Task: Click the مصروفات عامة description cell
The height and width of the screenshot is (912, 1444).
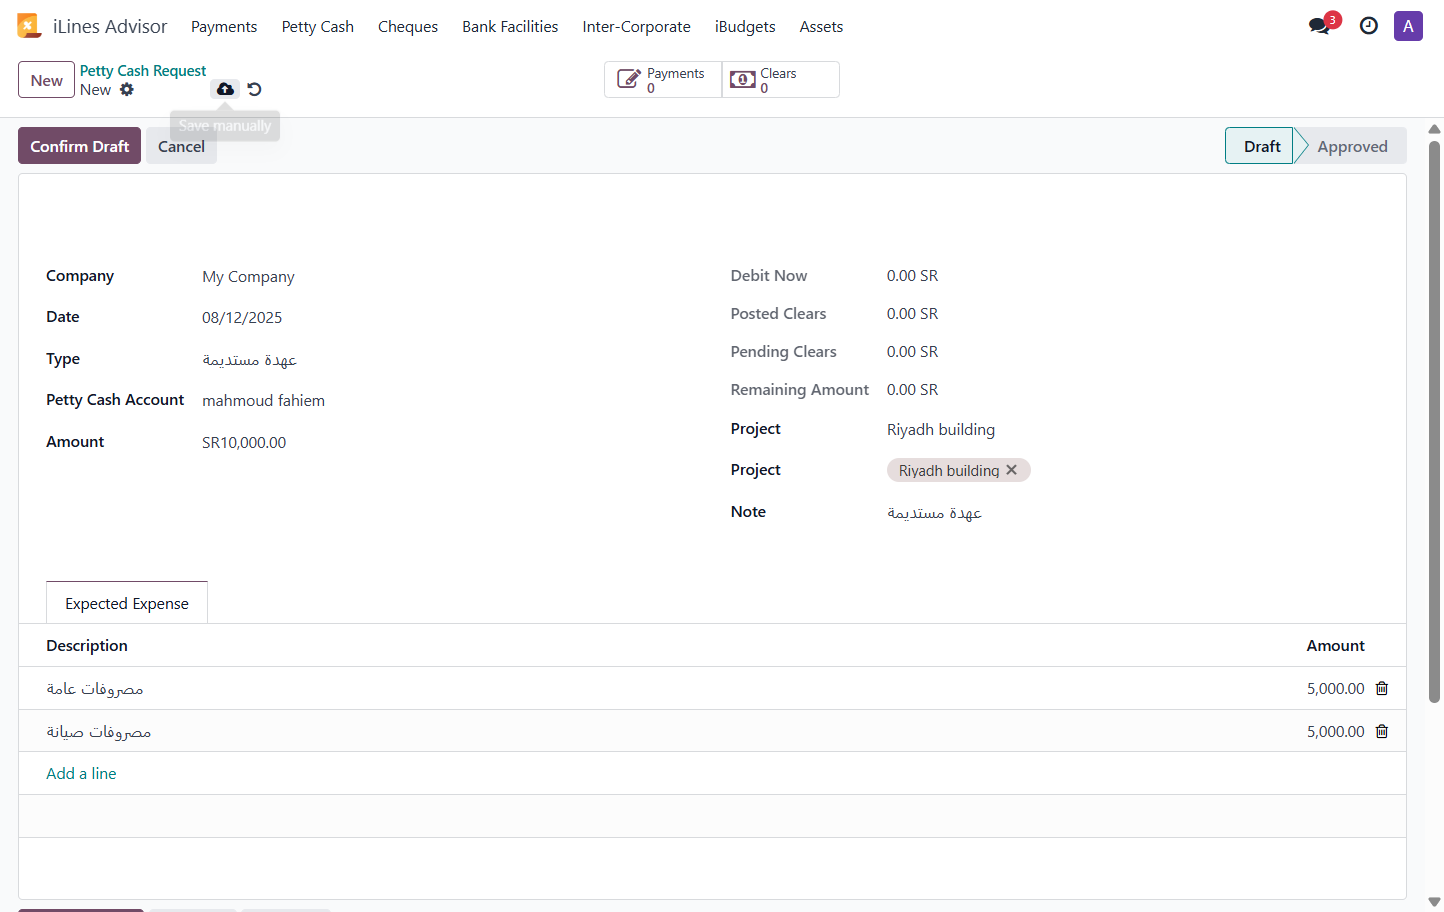Action: point(95,689)
